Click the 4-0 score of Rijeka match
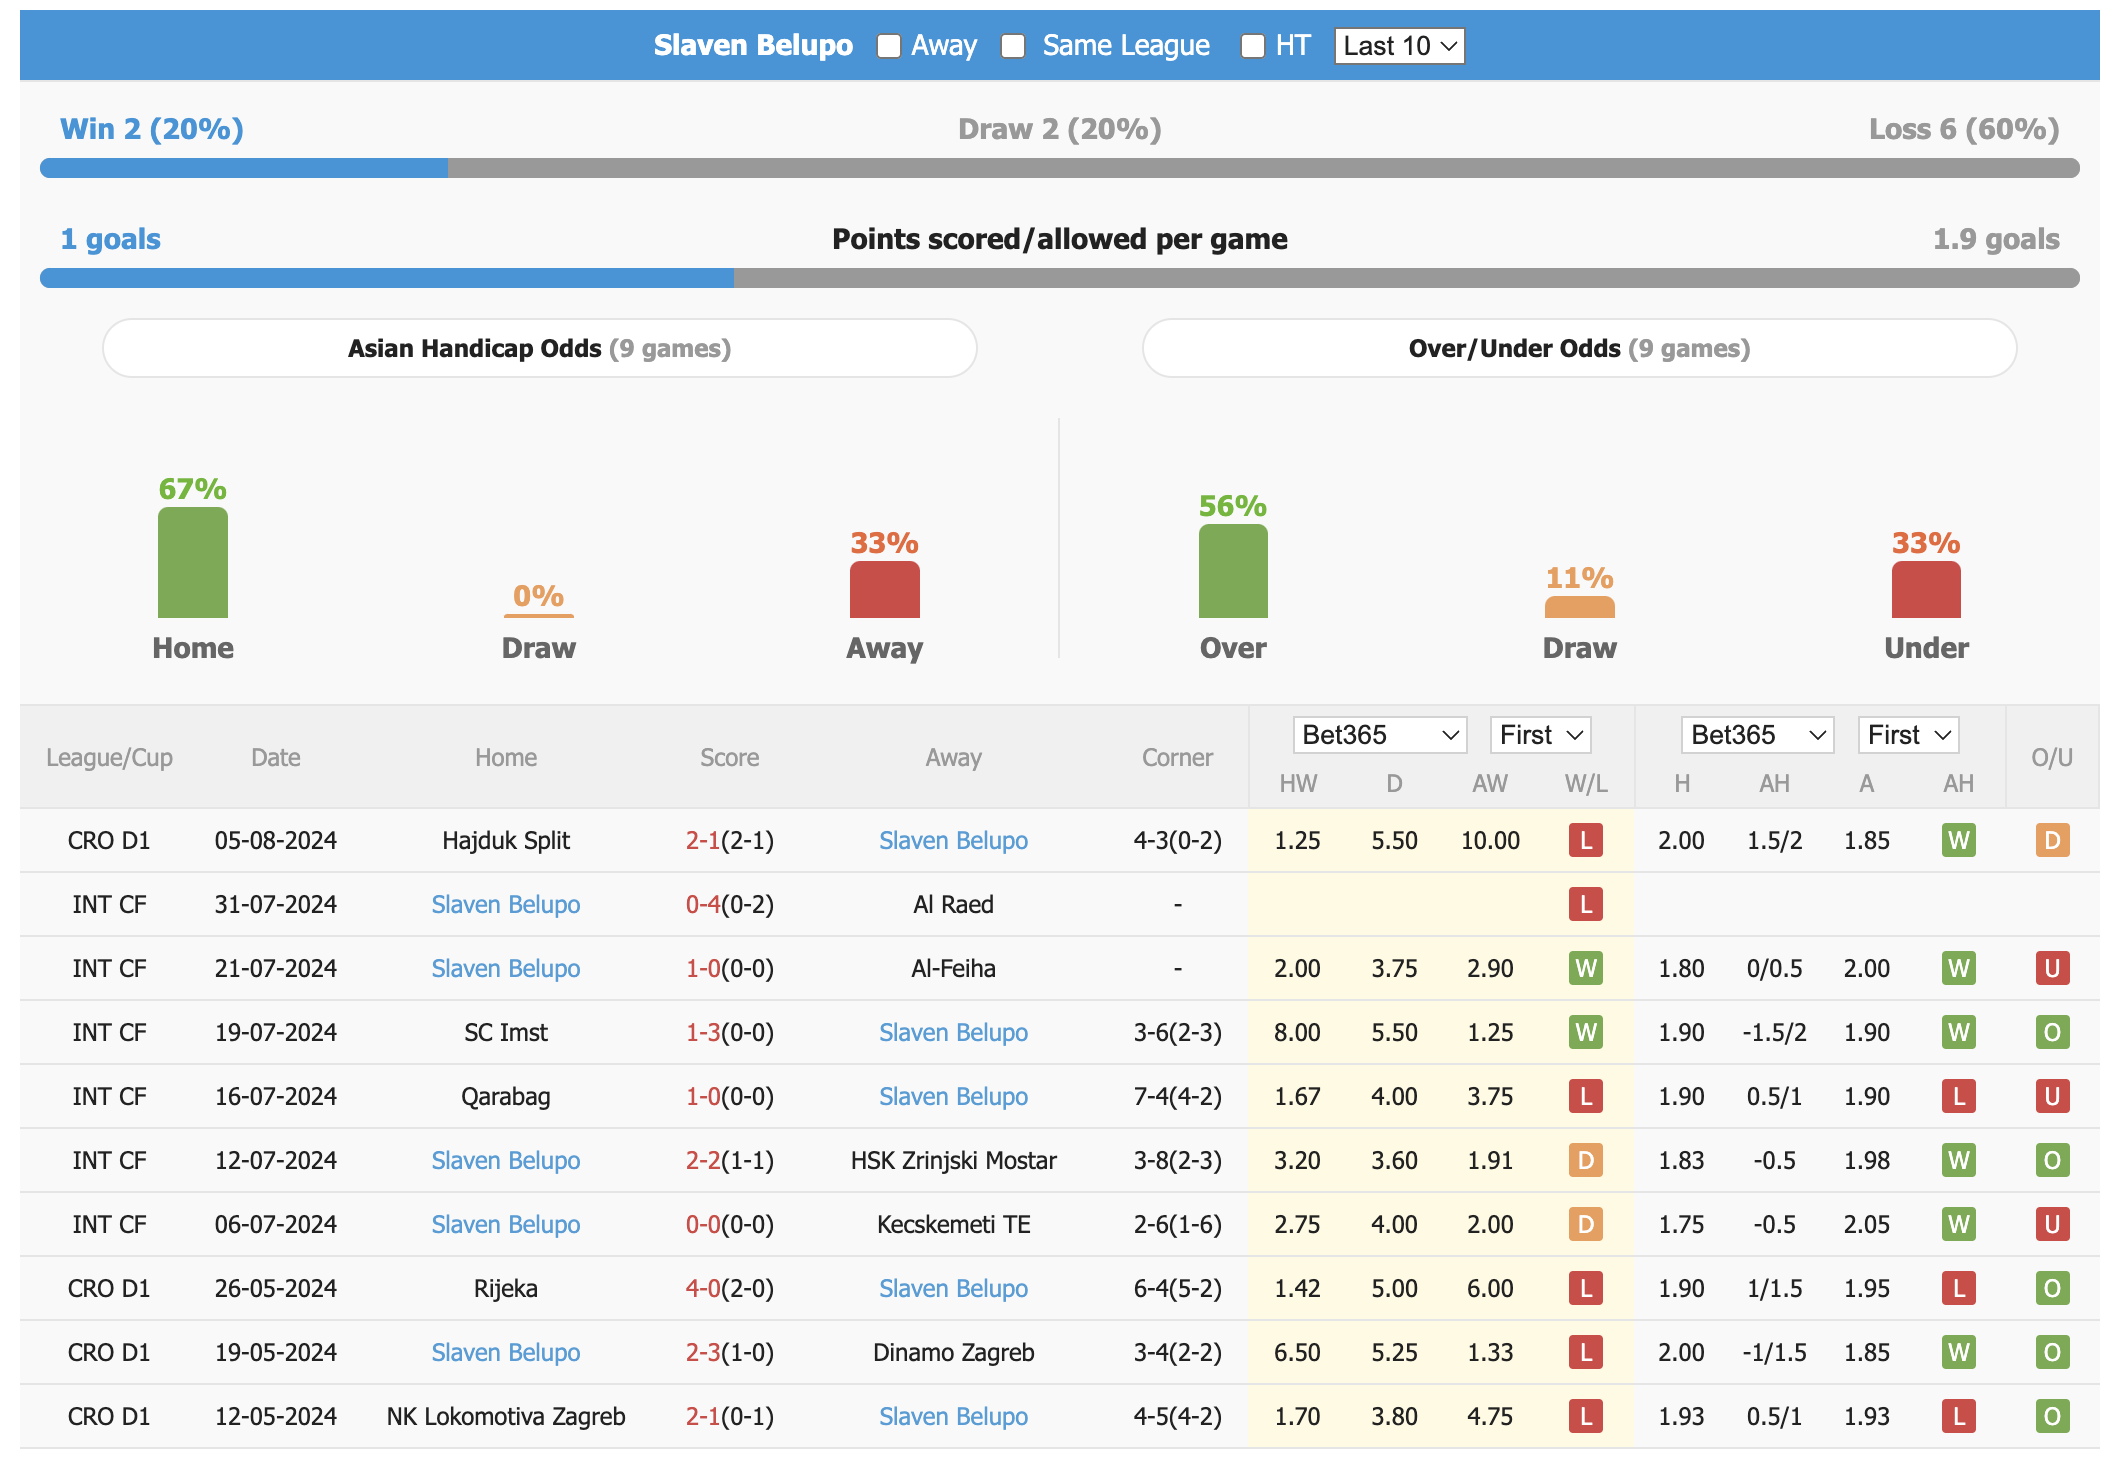The height and width of the screenshot is (1460, 2118). click(x=703, y=1288)
